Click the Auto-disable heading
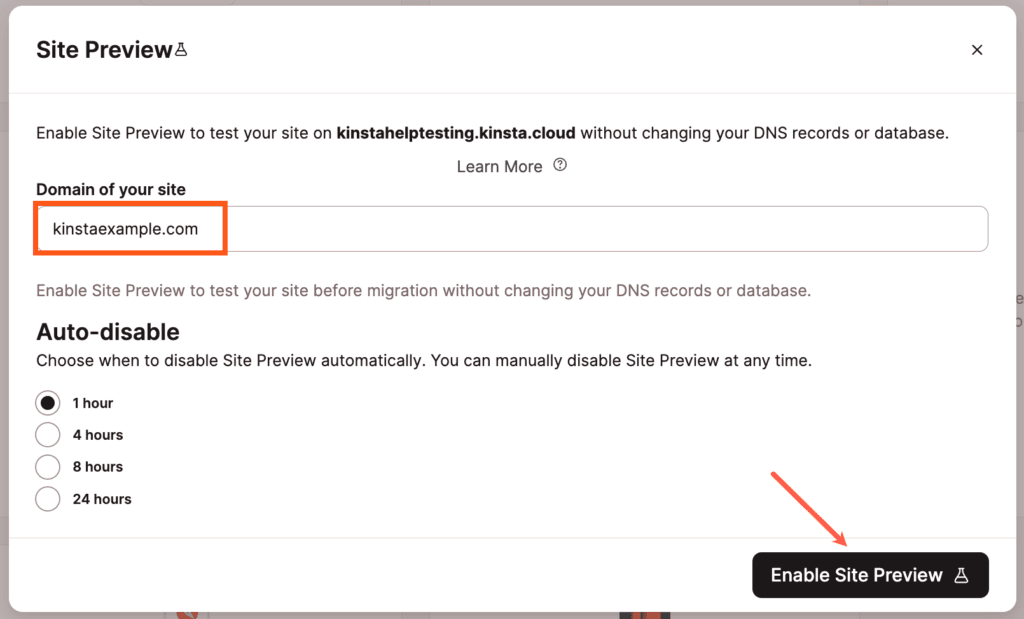 tap(108, 331)
